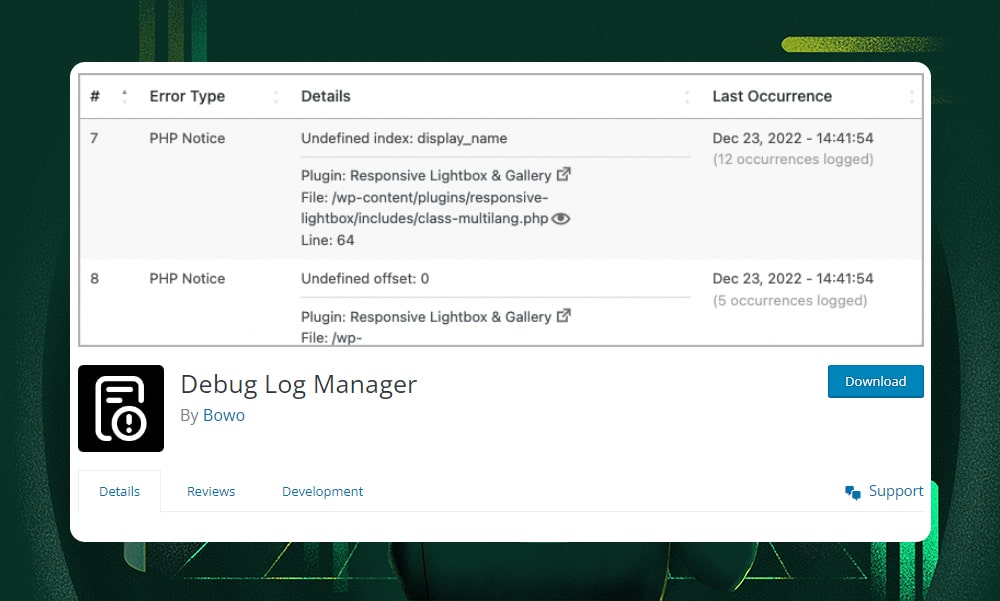Click the sort arrows beside the # column
1000x601 pixels.
[124, 96]
